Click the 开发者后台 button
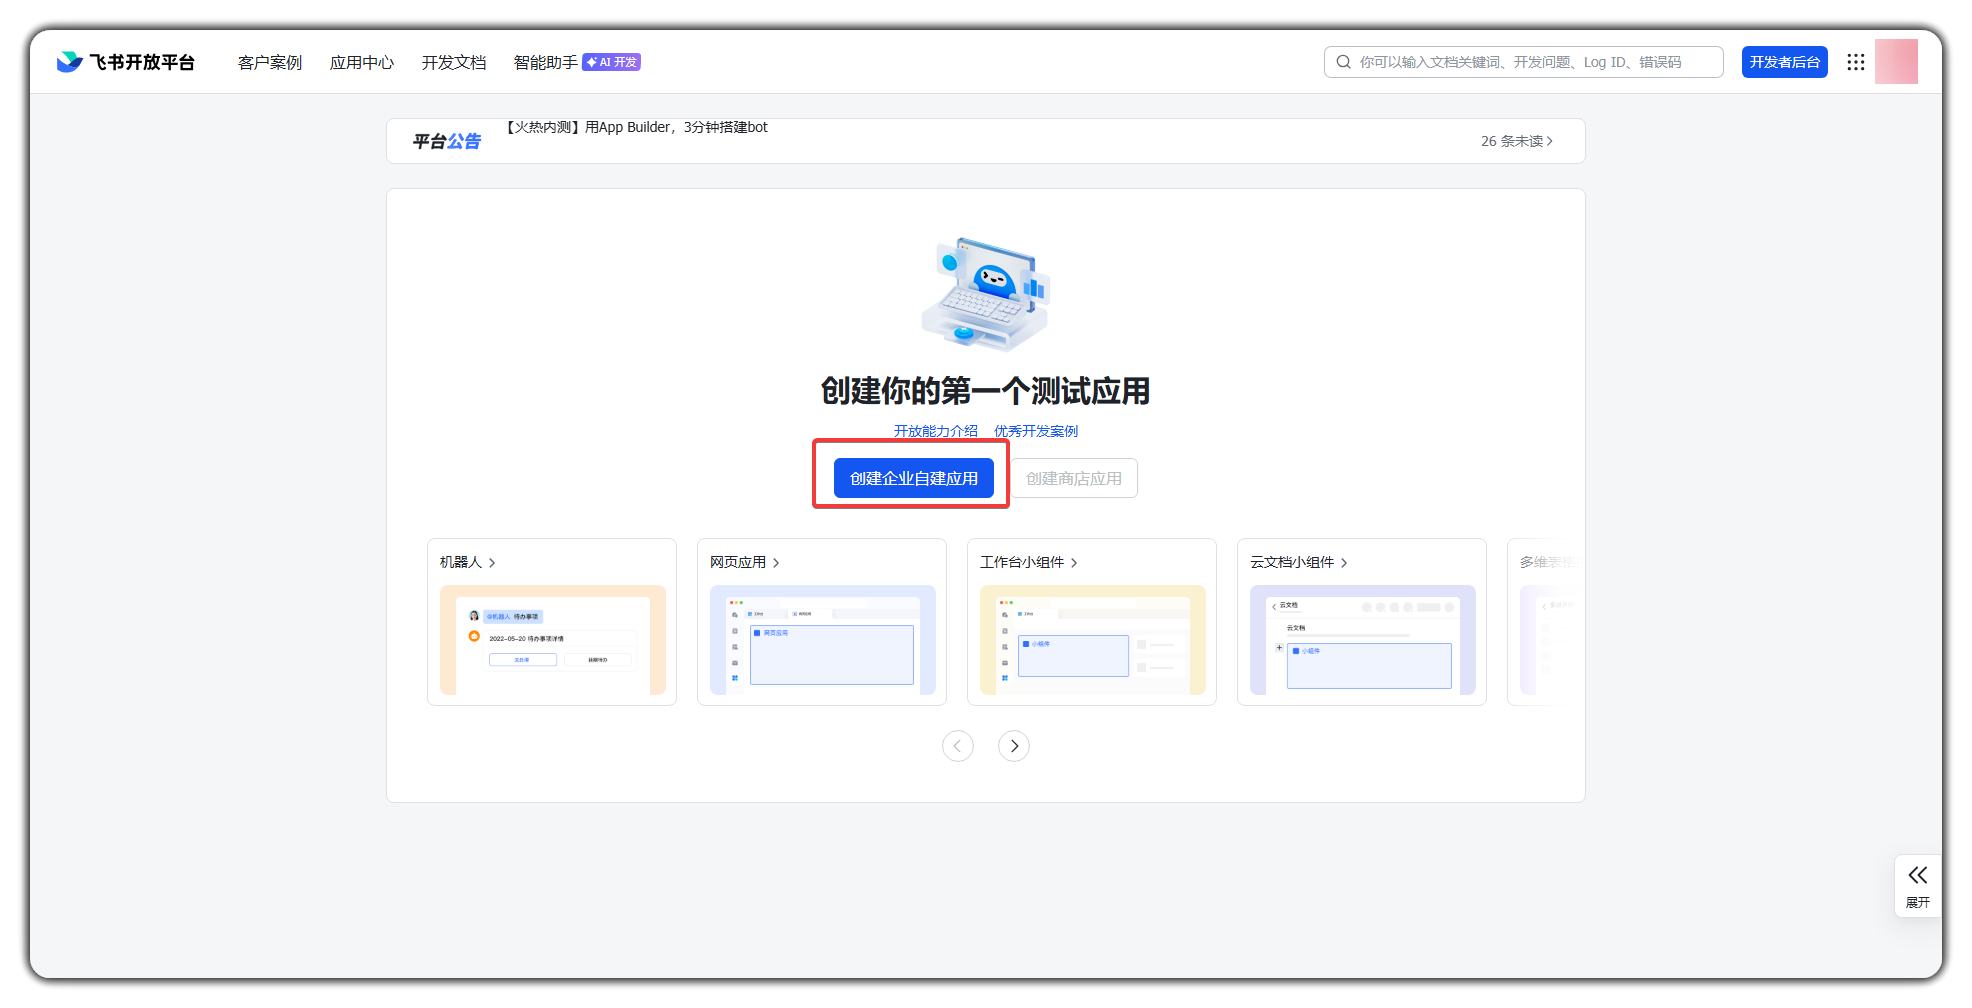Image resolution: width=1972 pixels, height=1008 pixels. tap(1784, 62)
